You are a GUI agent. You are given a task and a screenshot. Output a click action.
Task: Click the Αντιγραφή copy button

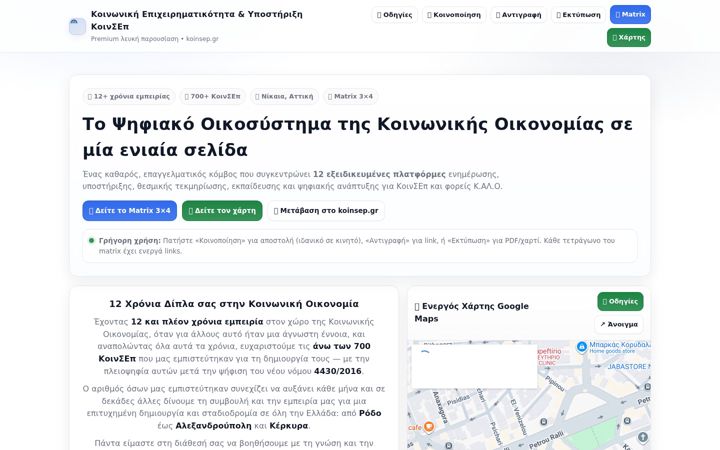518,15
